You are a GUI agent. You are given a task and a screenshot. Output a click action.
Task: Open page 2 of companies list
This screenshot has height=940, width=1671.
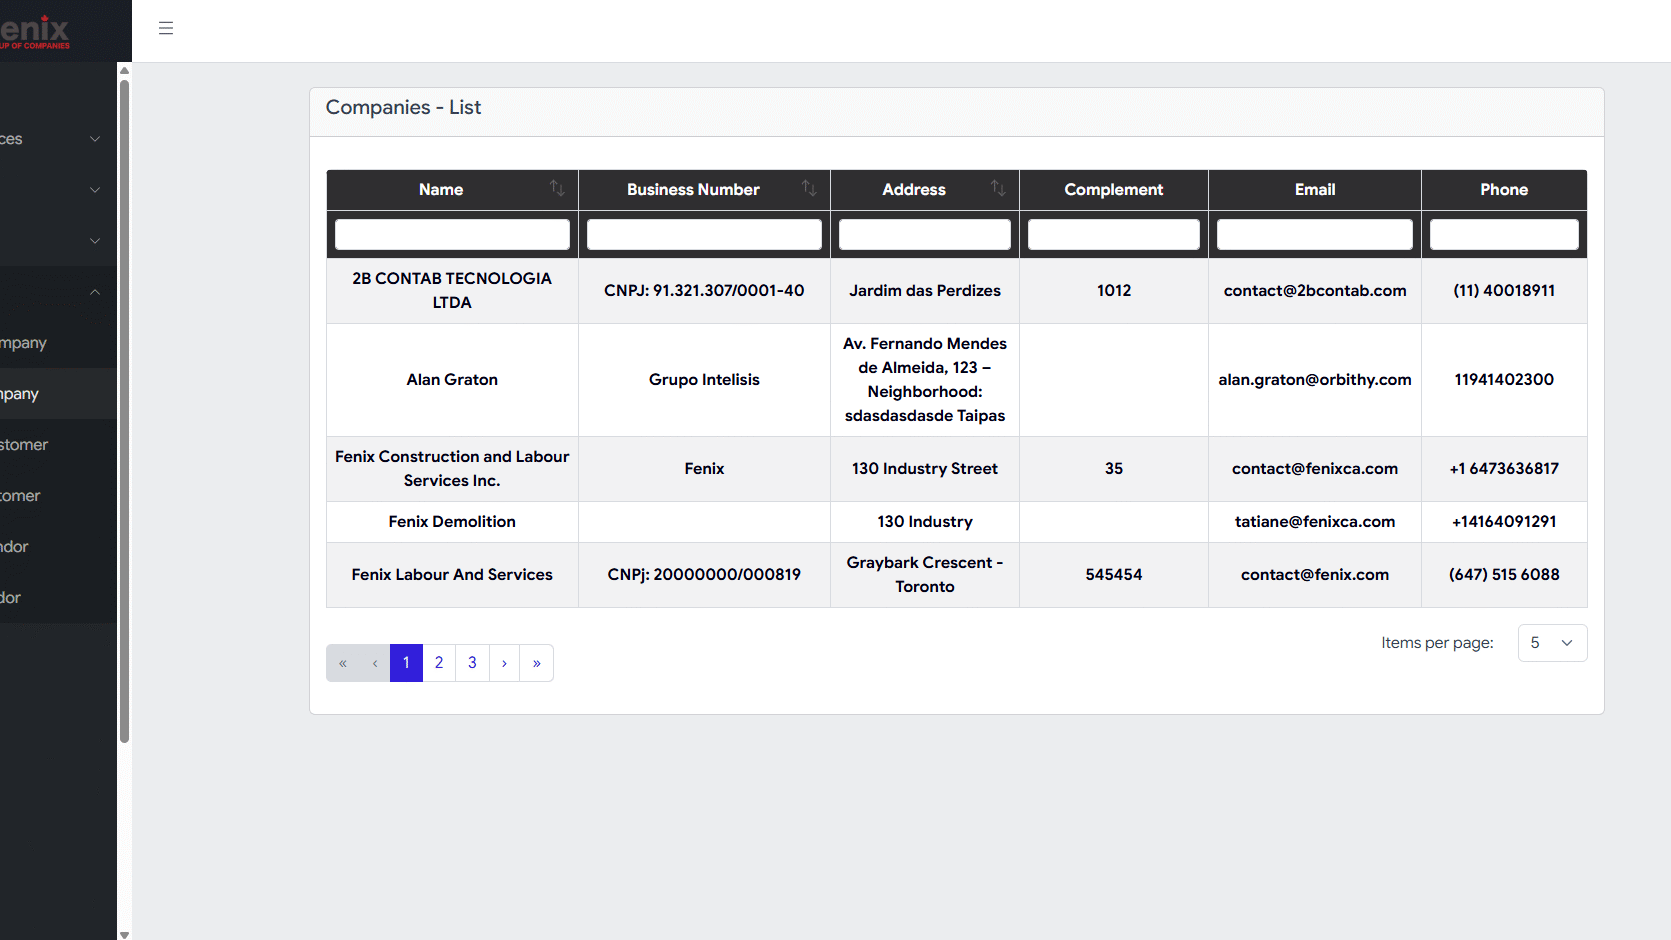click(439, 663)
